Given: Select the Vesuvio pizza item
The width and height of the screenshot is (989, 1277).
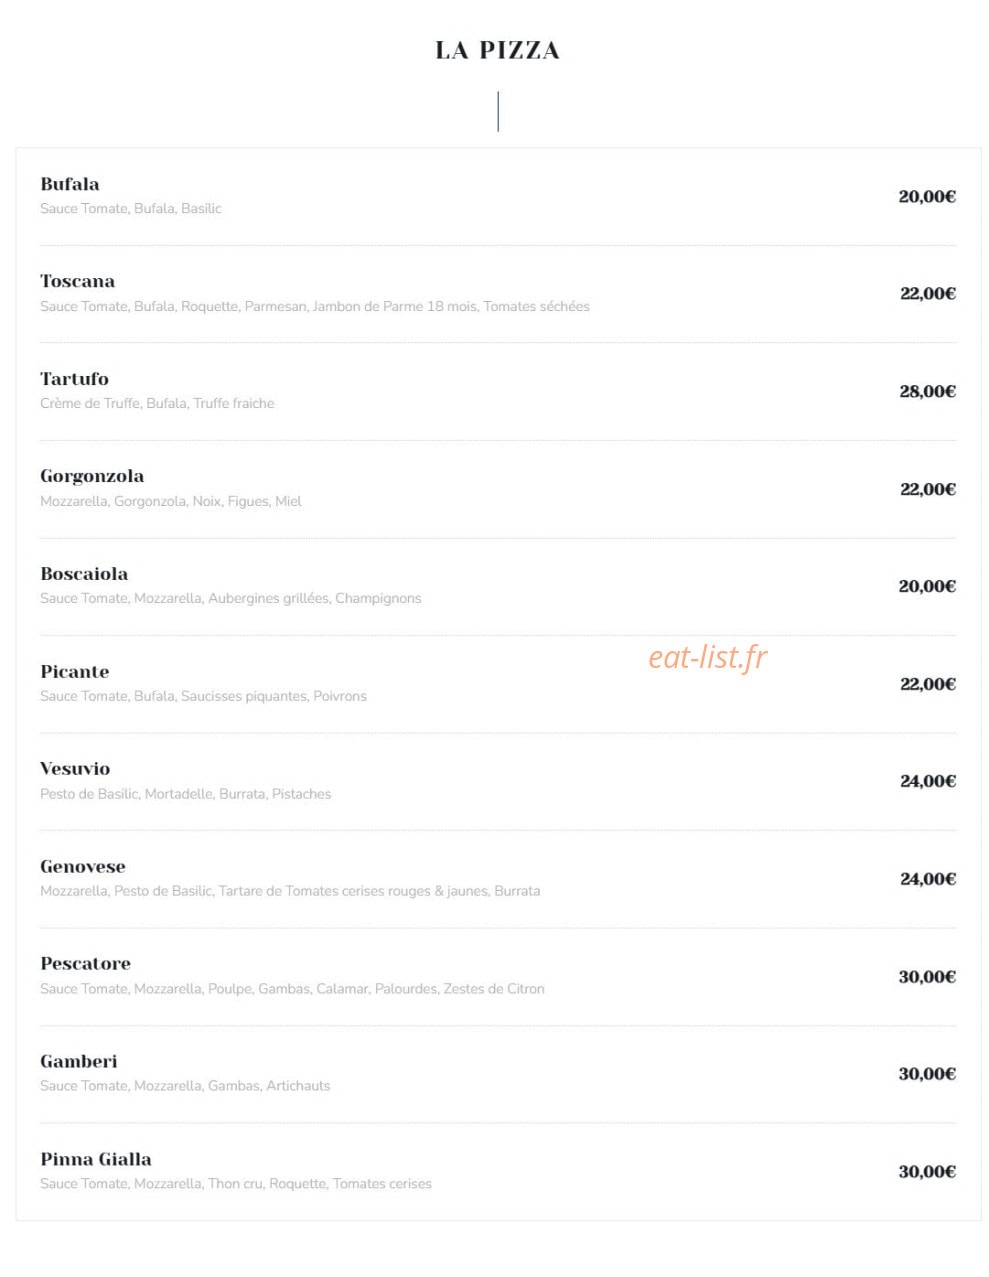Looking at the screenshot, I should (75, 769).
